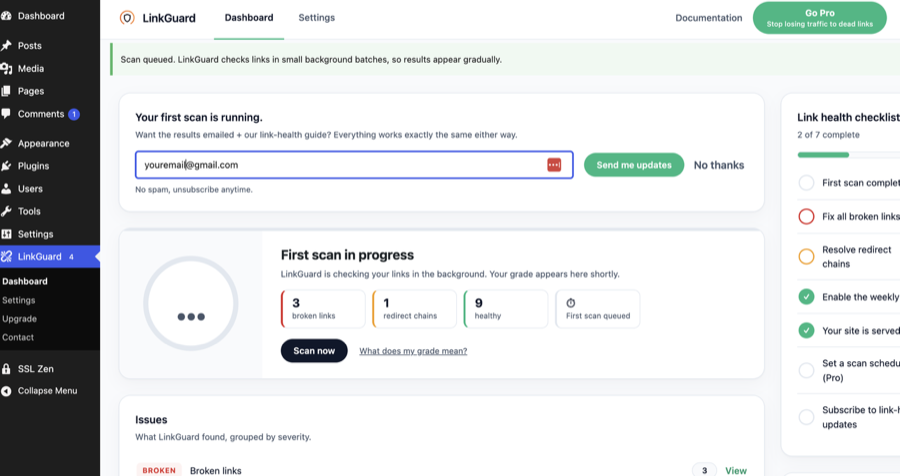Toggle the Subscribe to link-health updates circle
Viewport: 900px width, 476px height.
click(806, 417)
